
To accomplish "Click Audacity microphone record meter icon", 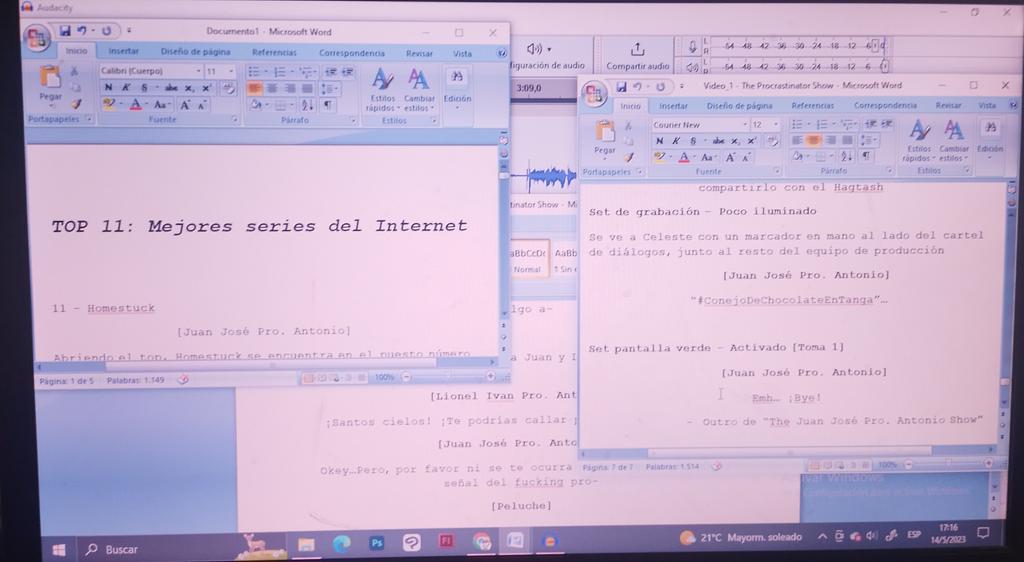I will 692,46.
